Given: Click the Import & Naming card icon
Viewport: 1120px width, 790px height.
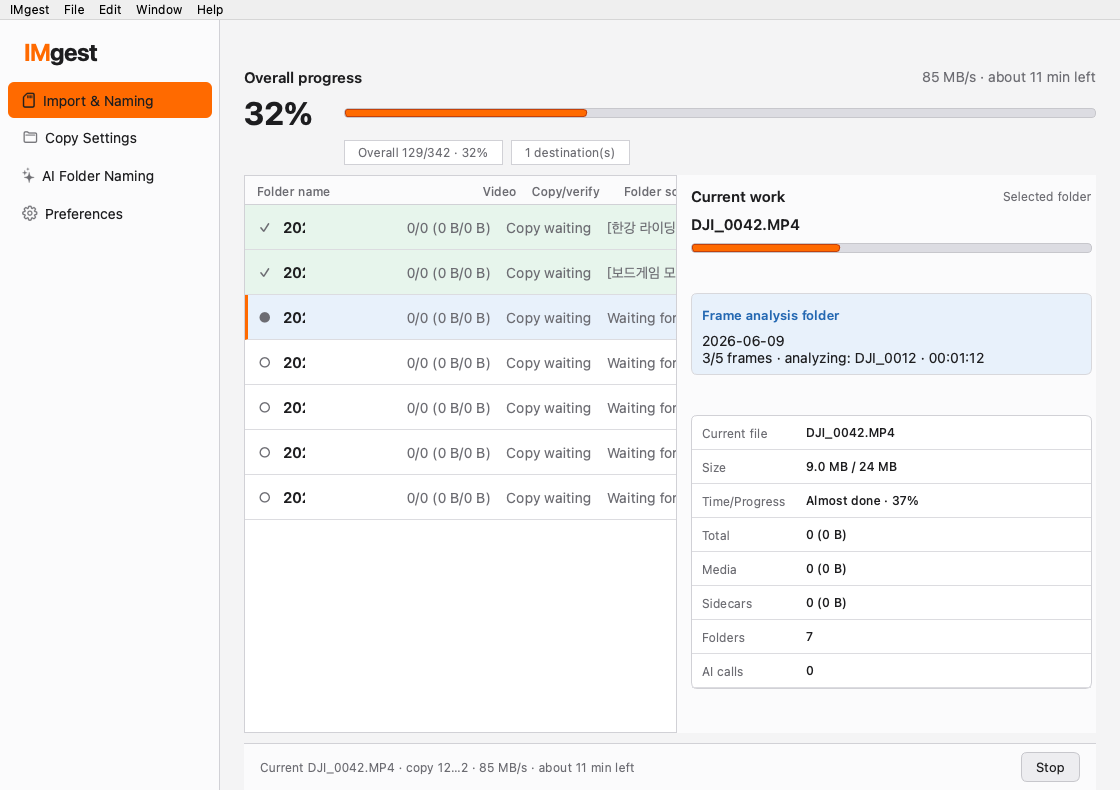Looking at the screenshot, I should [29, 101].
